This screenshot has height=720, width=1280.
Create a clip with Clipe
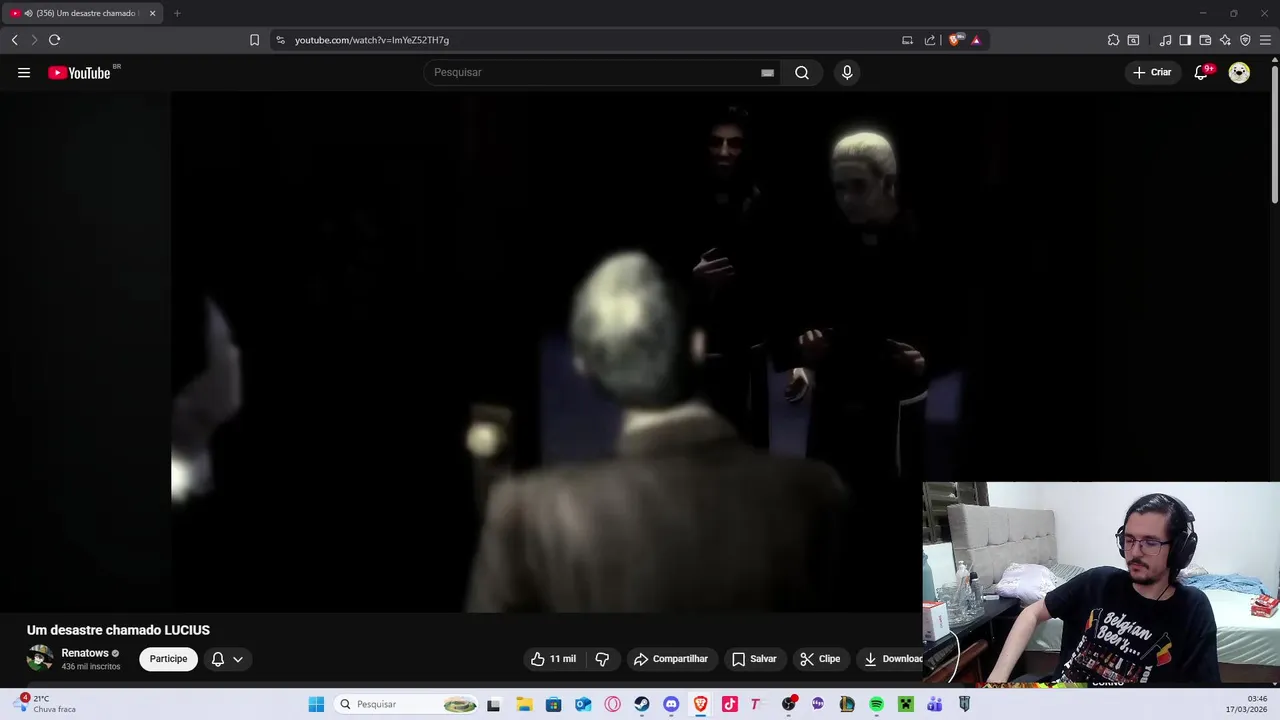coord(820,659)
